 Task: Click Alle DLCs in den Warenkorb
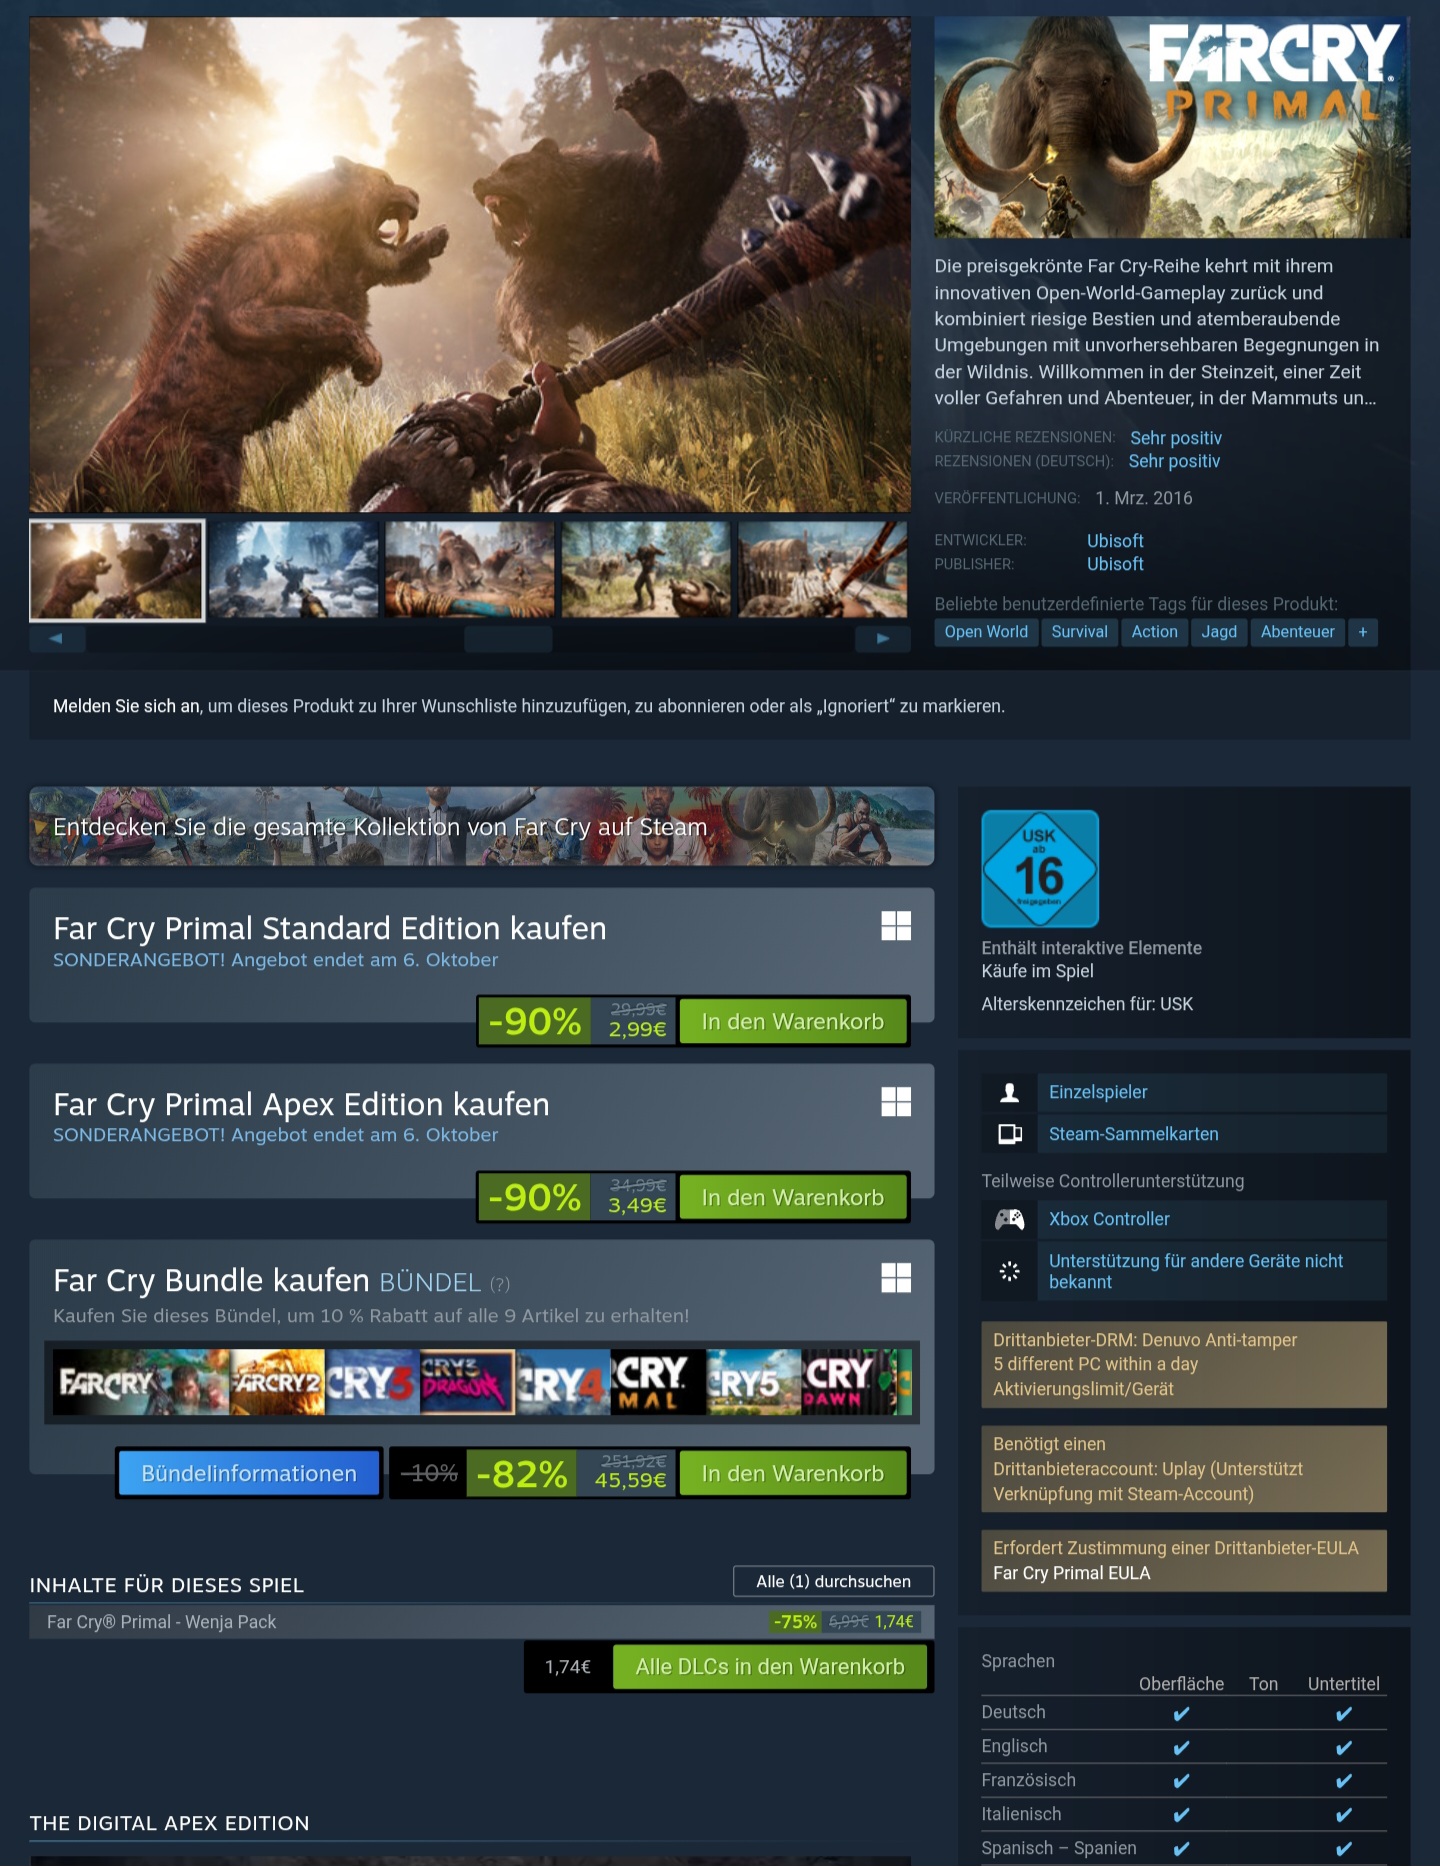[x=770, y=1667]
